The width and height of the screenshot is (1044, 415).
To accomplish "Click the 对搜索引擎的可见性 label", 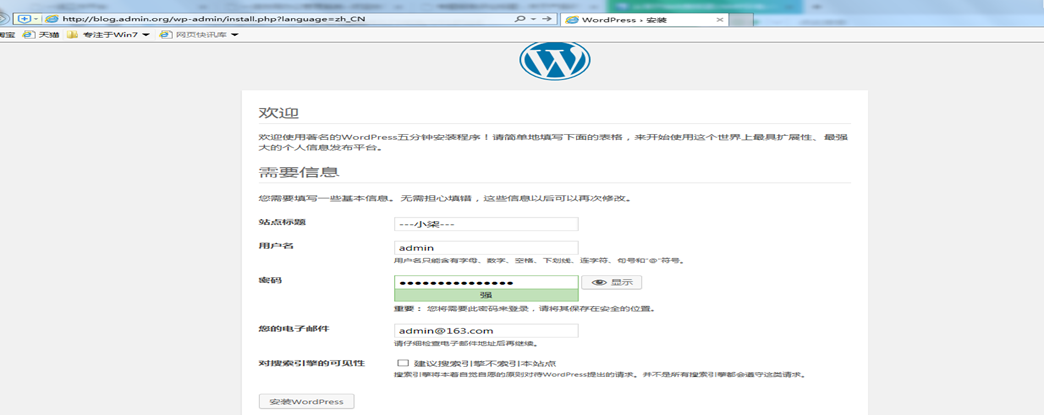I will [x=312, y=363].
